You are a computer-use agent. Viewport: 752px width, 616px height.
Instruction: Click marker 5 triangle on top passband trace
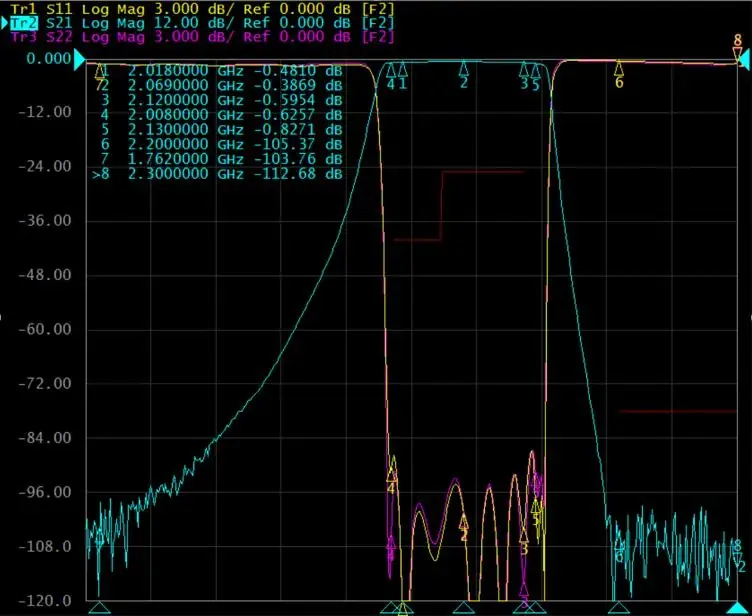(535, 71)
